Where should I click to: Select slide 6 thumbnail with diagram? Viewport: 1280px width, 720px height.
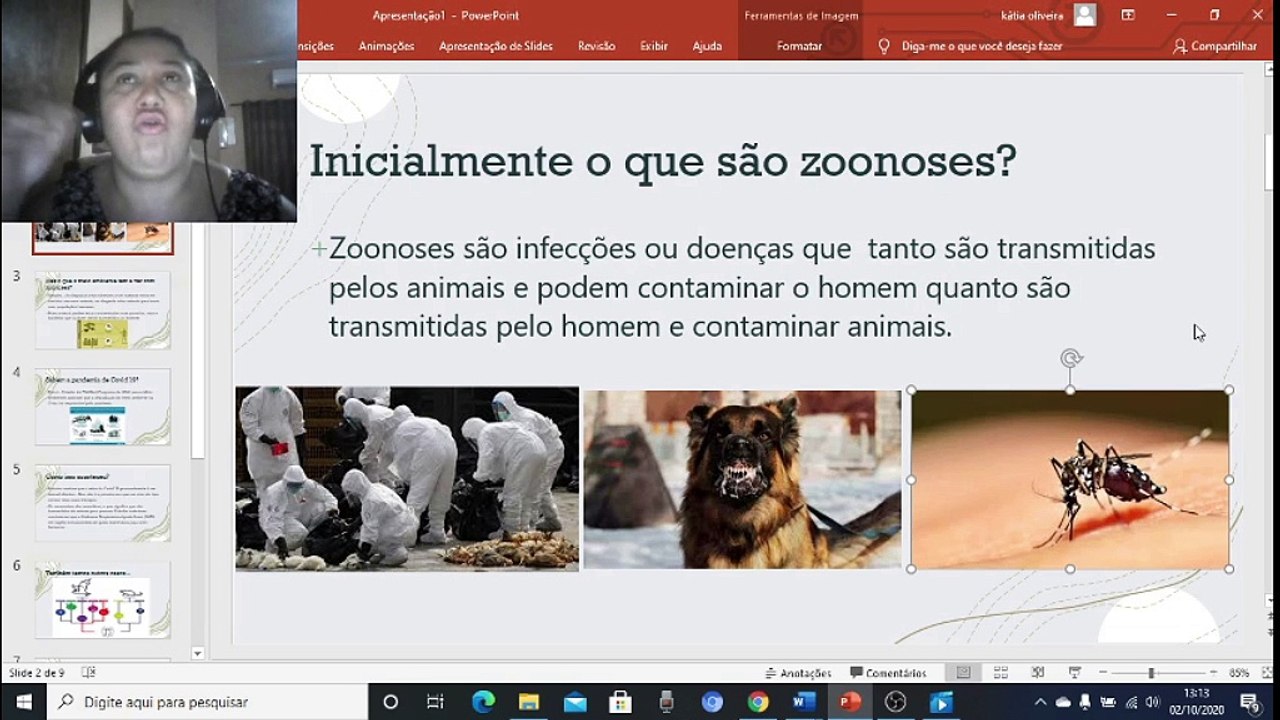pos(102,599)
